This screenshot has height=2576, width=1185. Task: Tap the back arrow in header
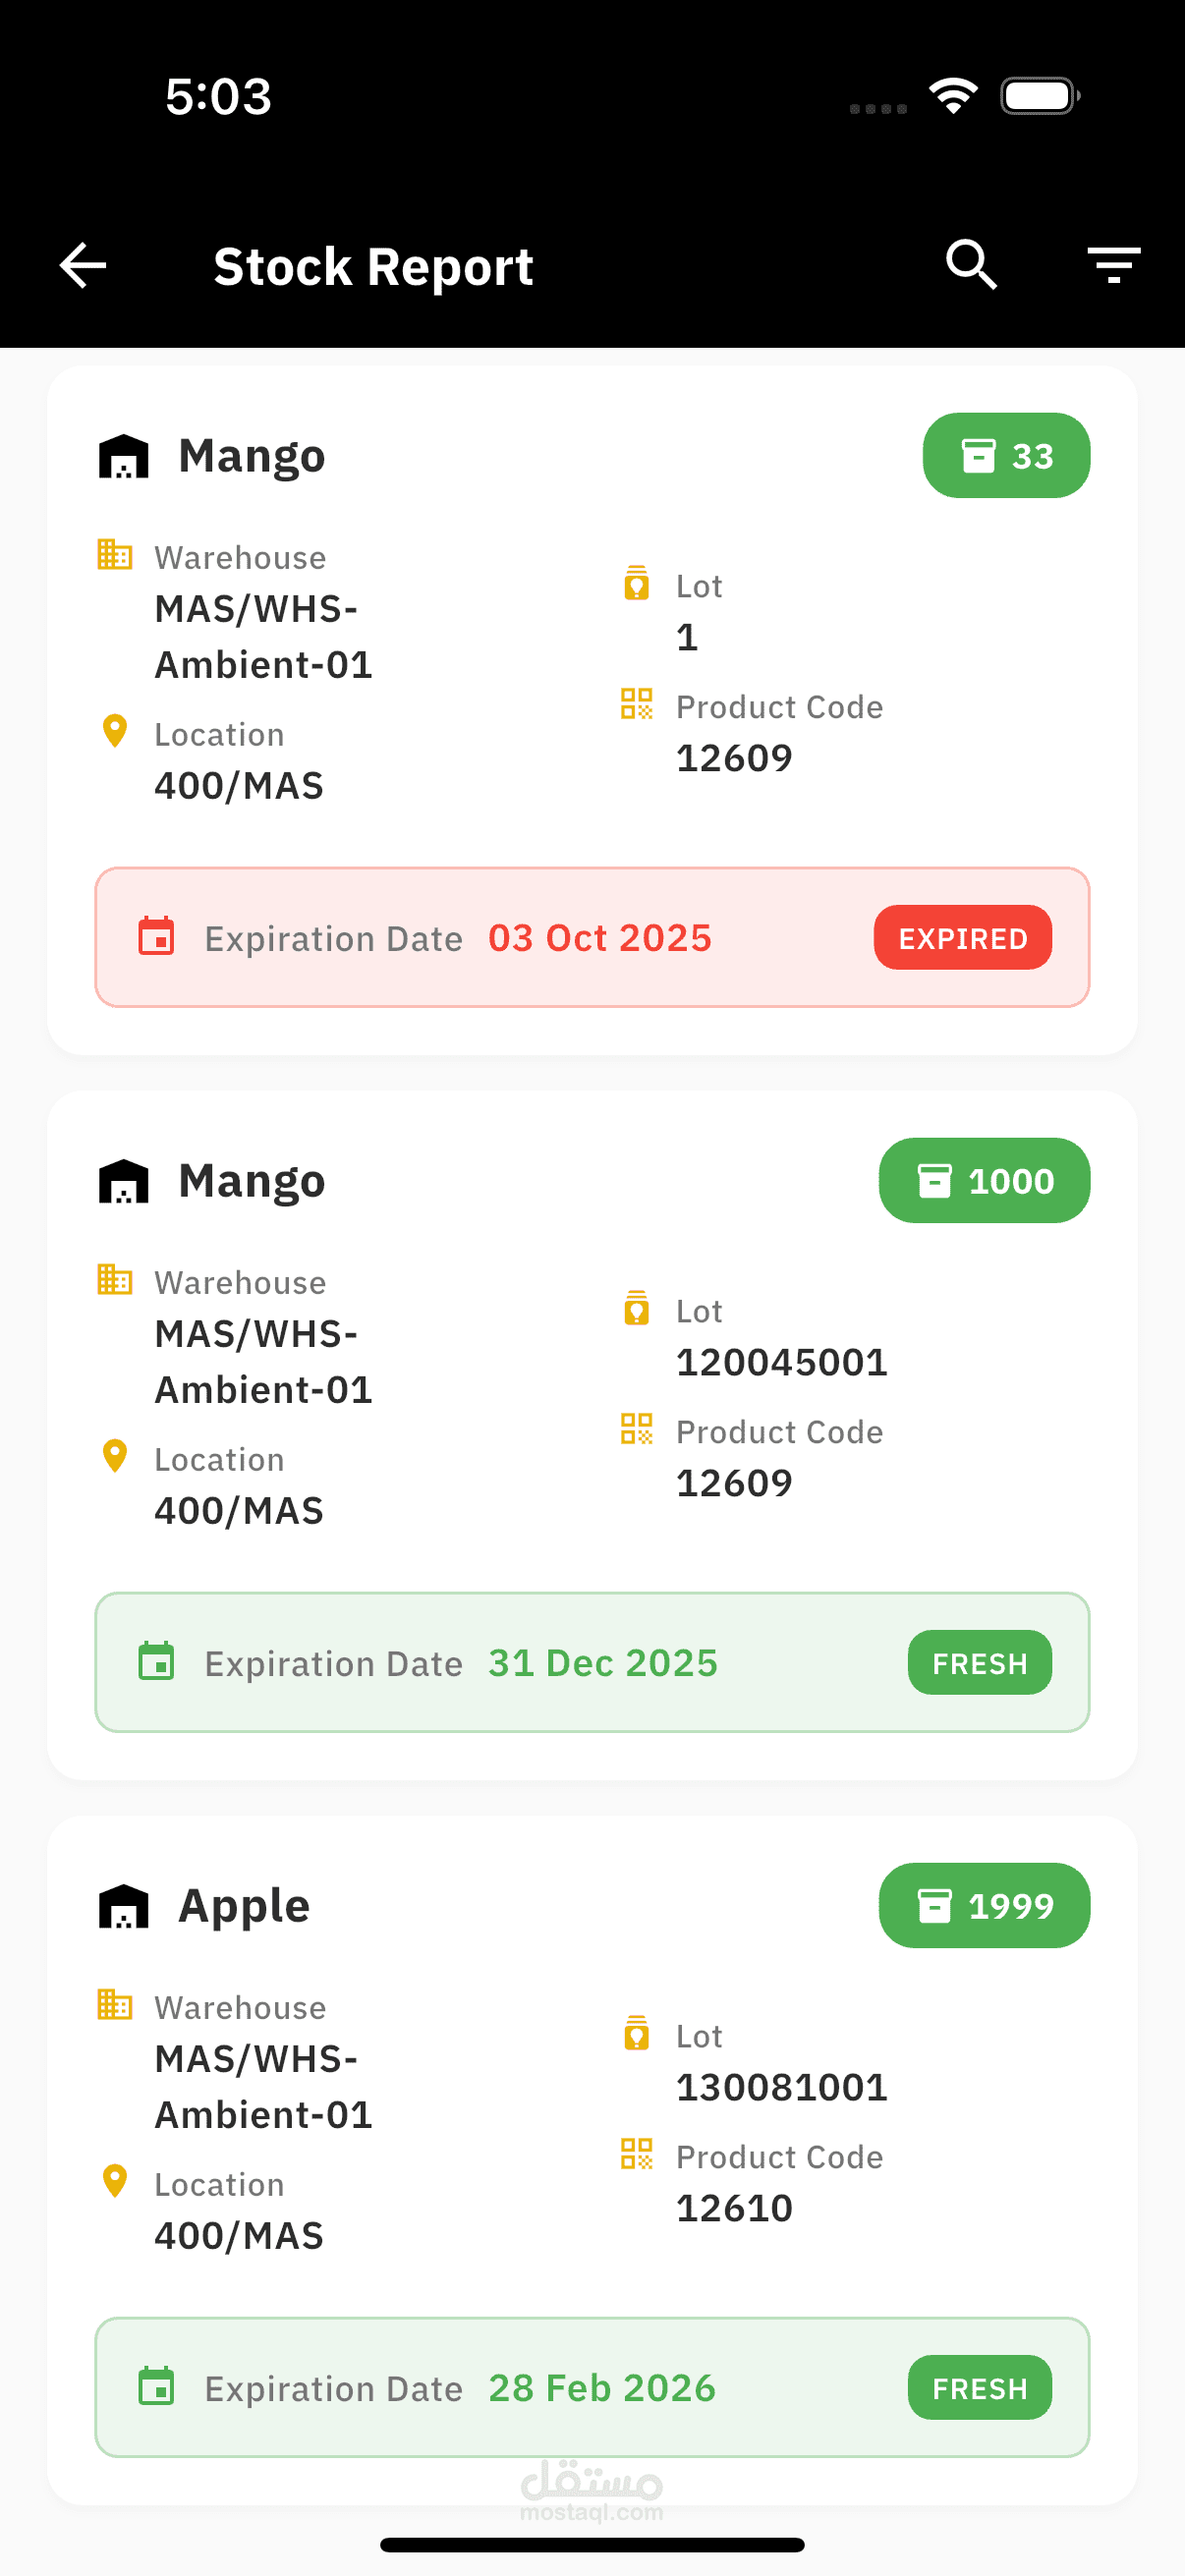83,266
